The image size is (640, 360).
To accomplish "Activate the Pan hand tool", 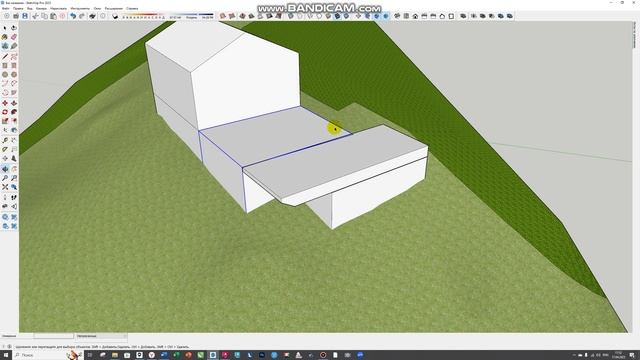I will point(14,169).
